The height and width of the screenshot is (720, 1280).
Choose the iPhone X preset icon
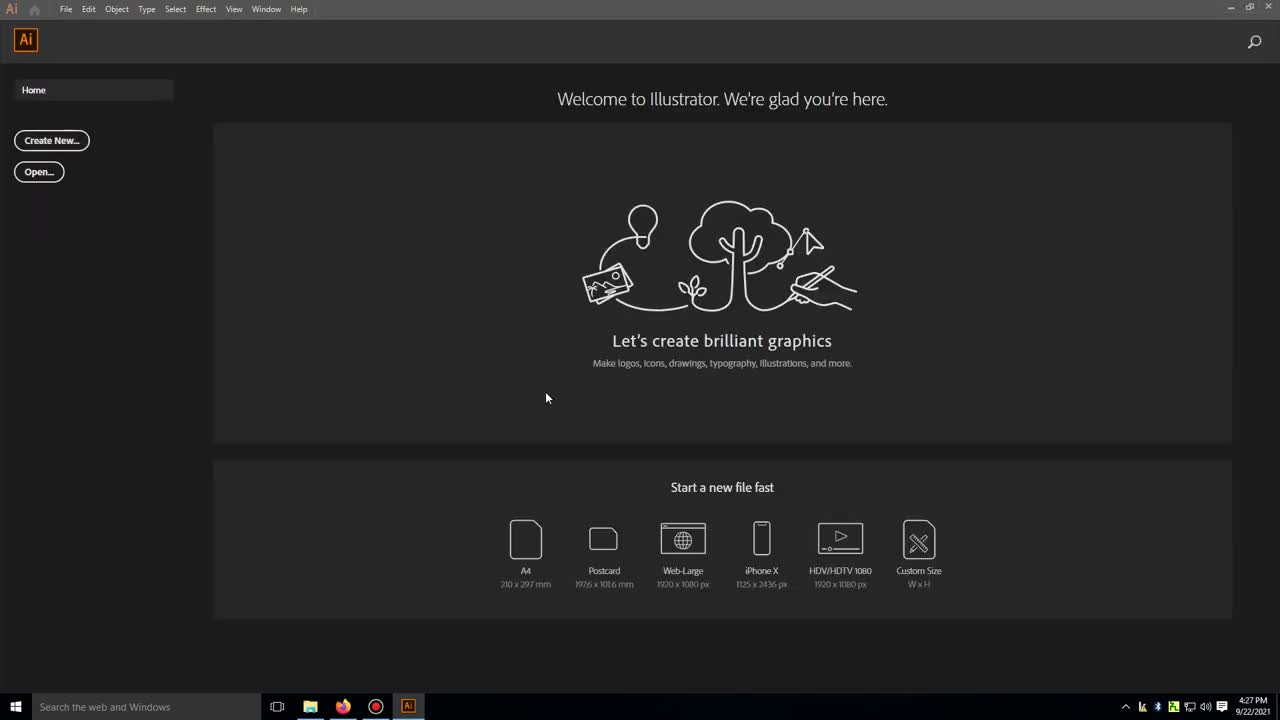[762, 538]
